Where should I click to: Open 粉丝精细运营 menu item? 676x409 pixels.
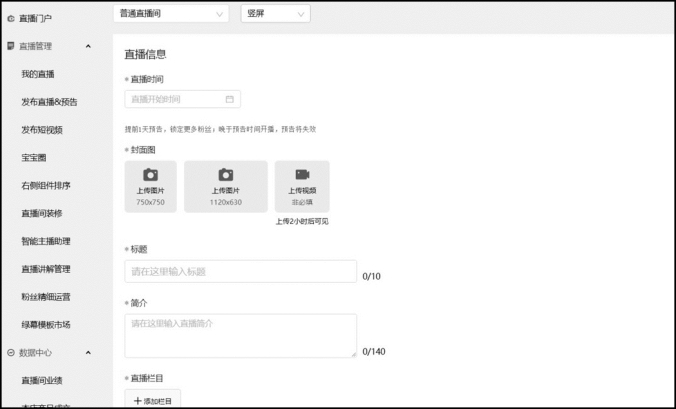46,297
